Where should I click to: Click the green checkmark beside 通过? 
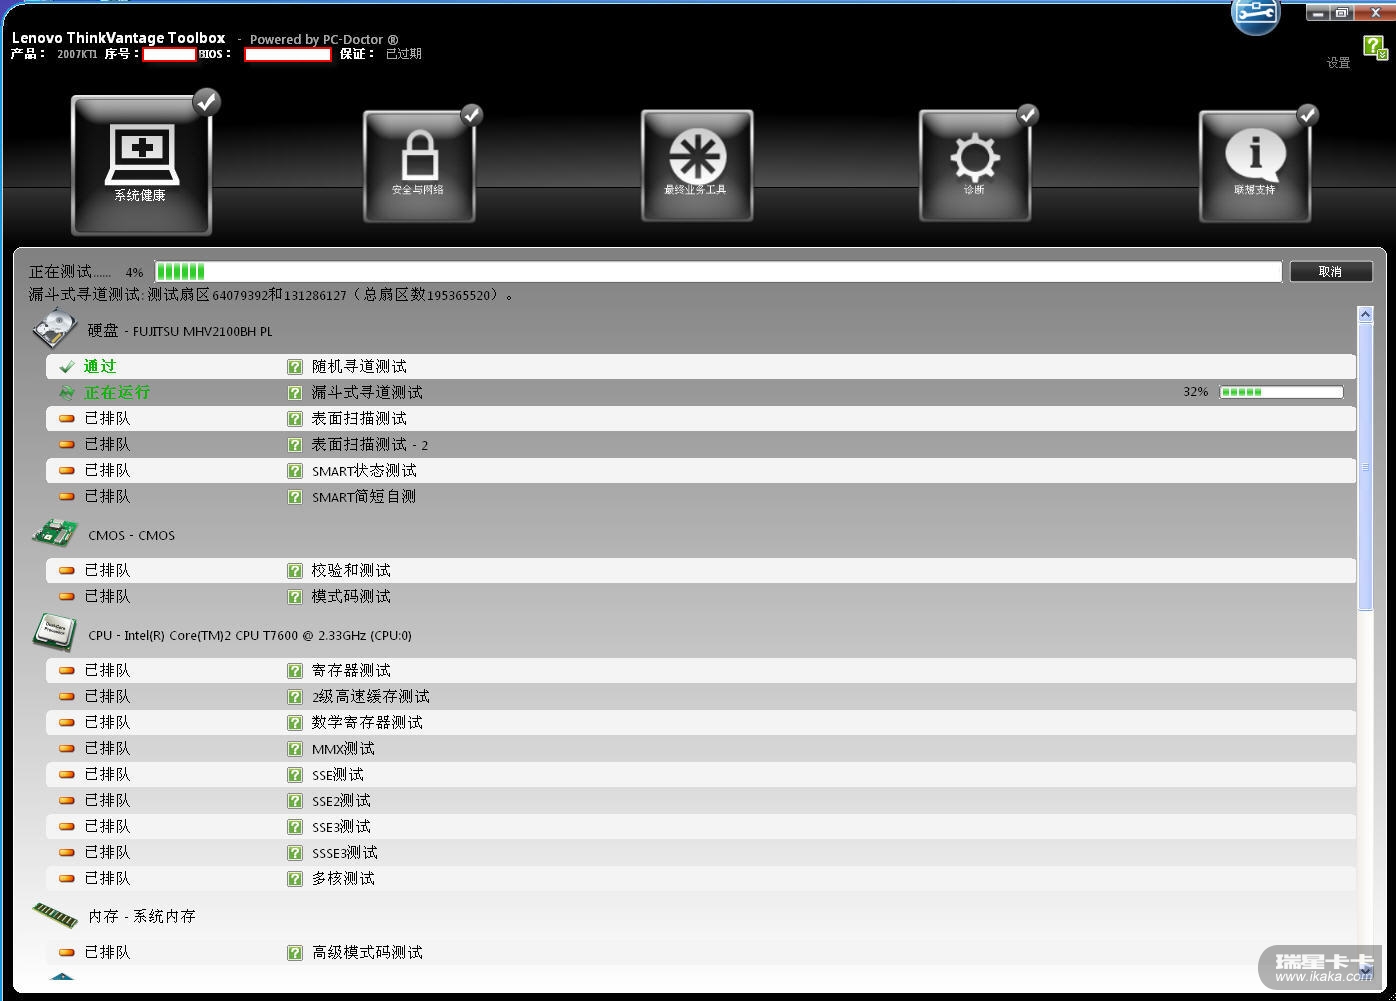point(67,367)
